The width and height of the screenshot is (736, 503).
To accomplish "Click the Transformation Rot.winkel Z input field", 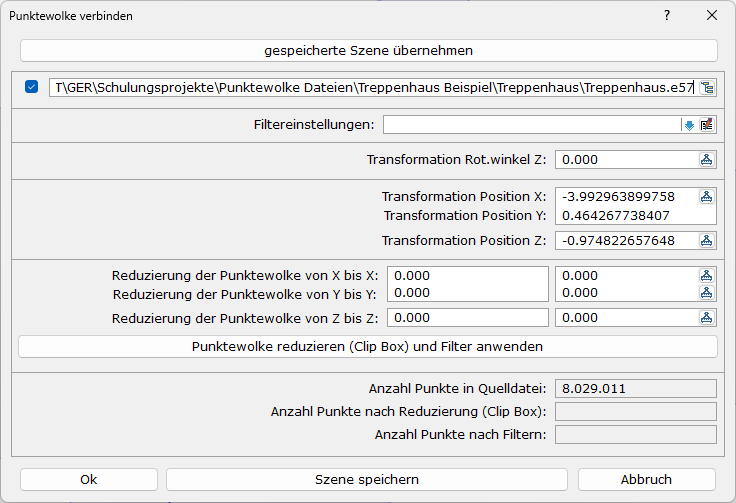I will (626, 160).
